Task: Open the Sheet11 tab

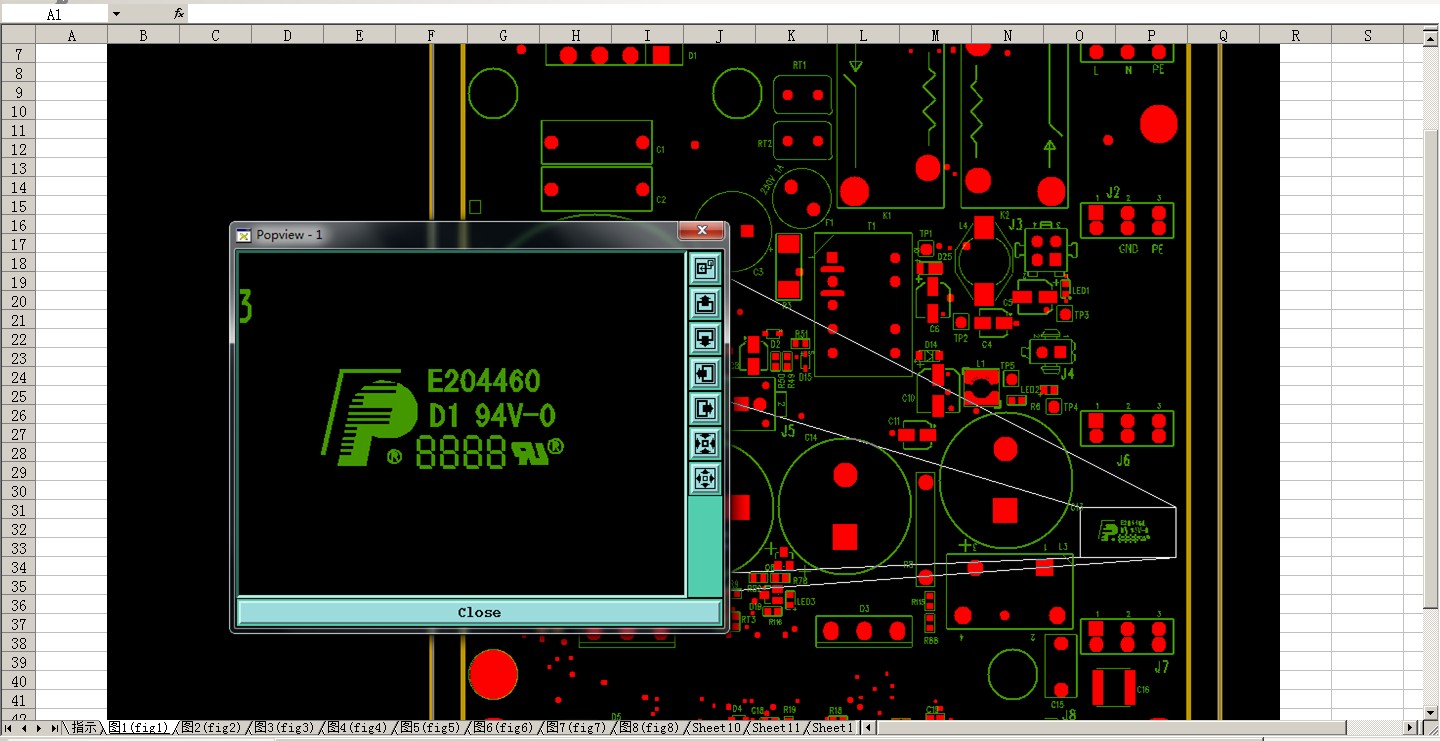Action: point(778,728)
